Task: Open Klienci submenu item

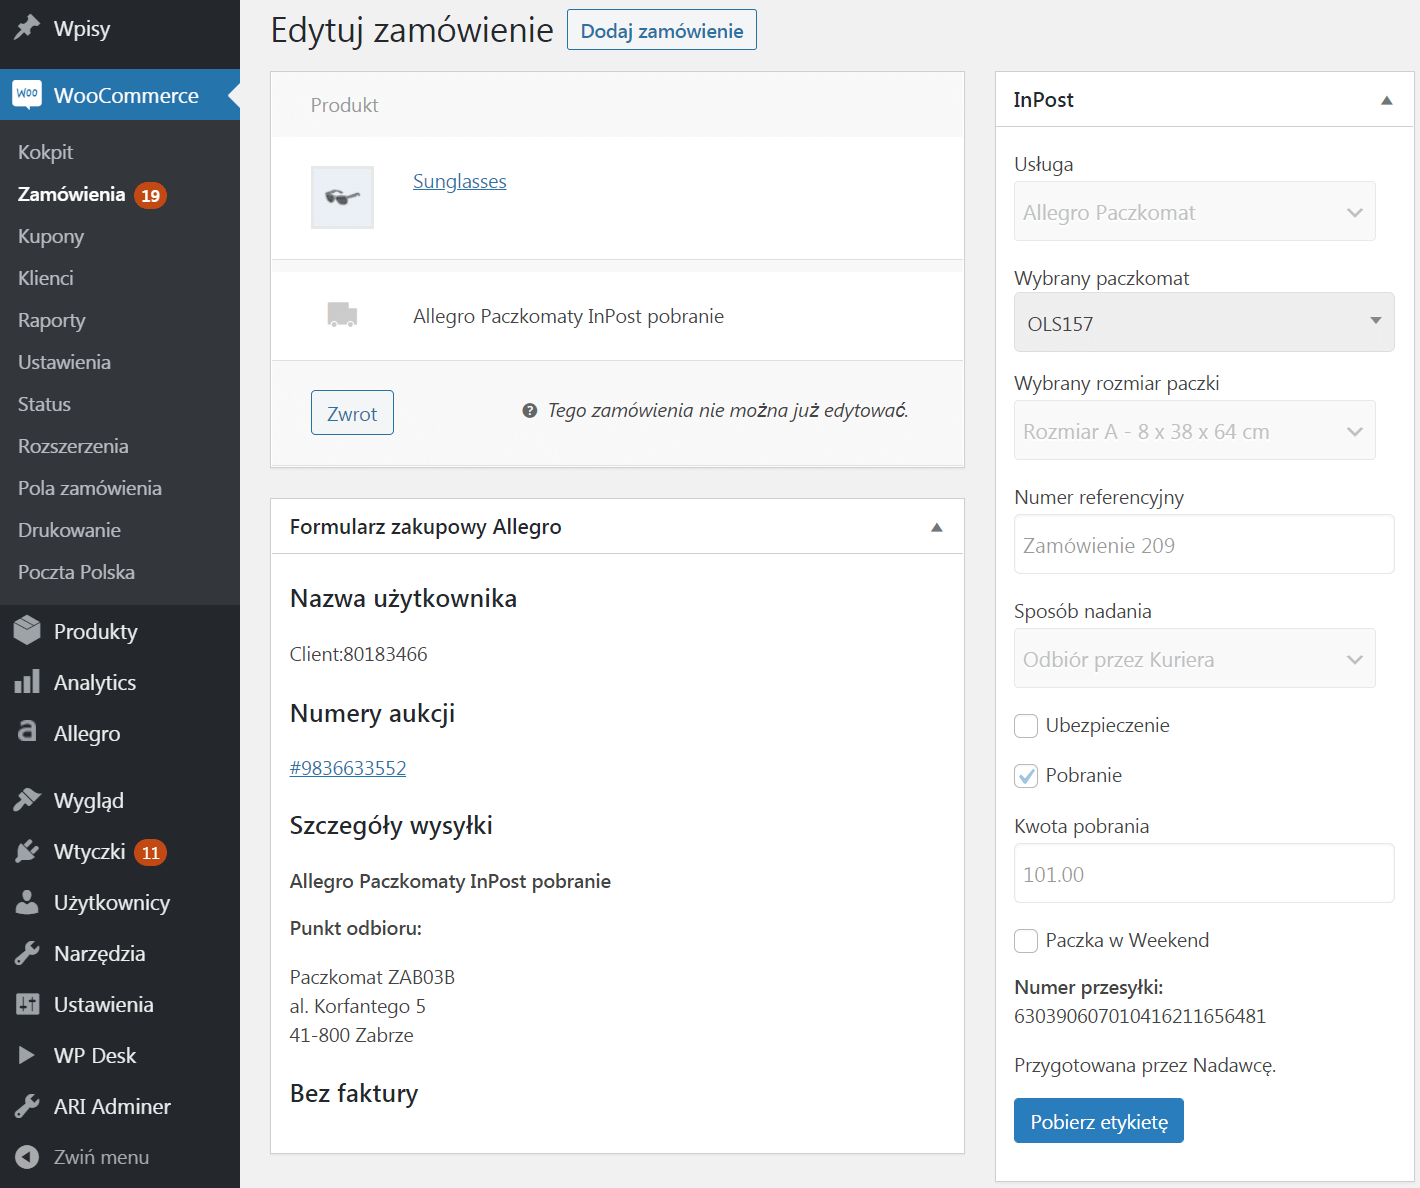Action: pyautogui.click(x=46, y=278)
